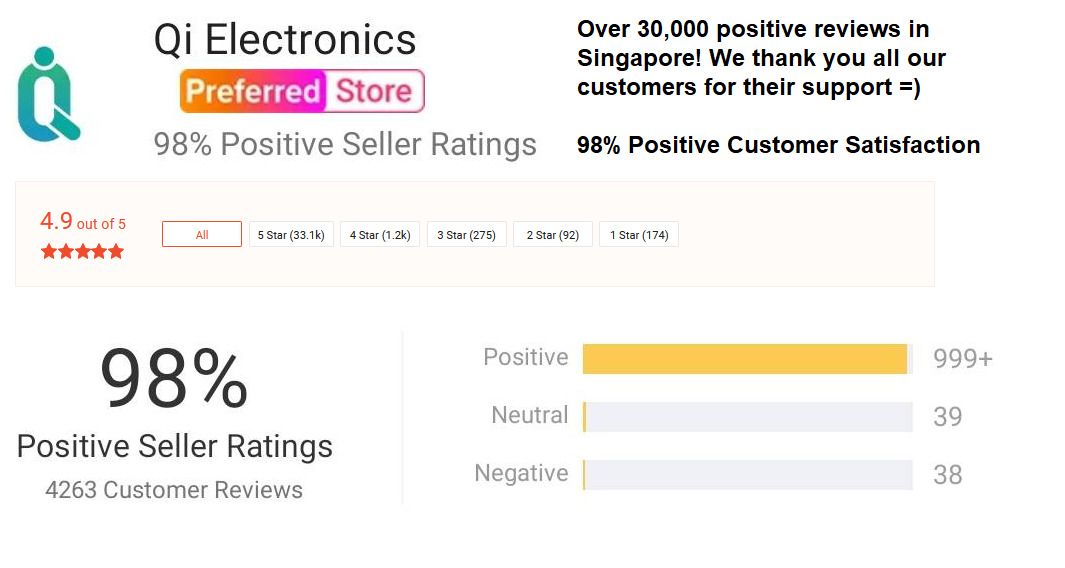Image resolution: width=1065 pixels, height=568 pixels.
Task: Click the Preferred Store badge
Action: tap(302, 91)
